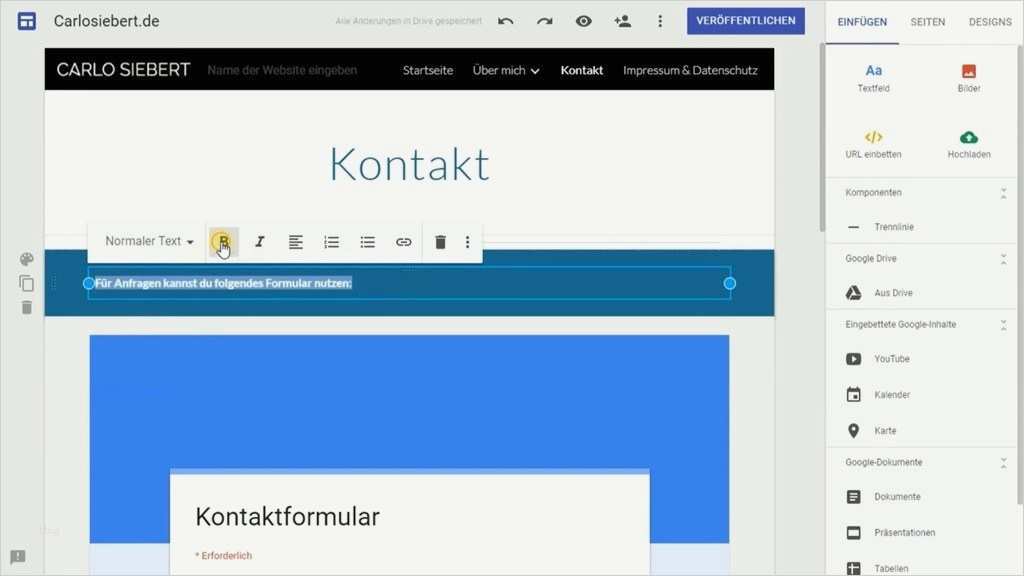
Task: Choose Hochladen upload option
Action: pyautogui.click(x=968, y=144)
